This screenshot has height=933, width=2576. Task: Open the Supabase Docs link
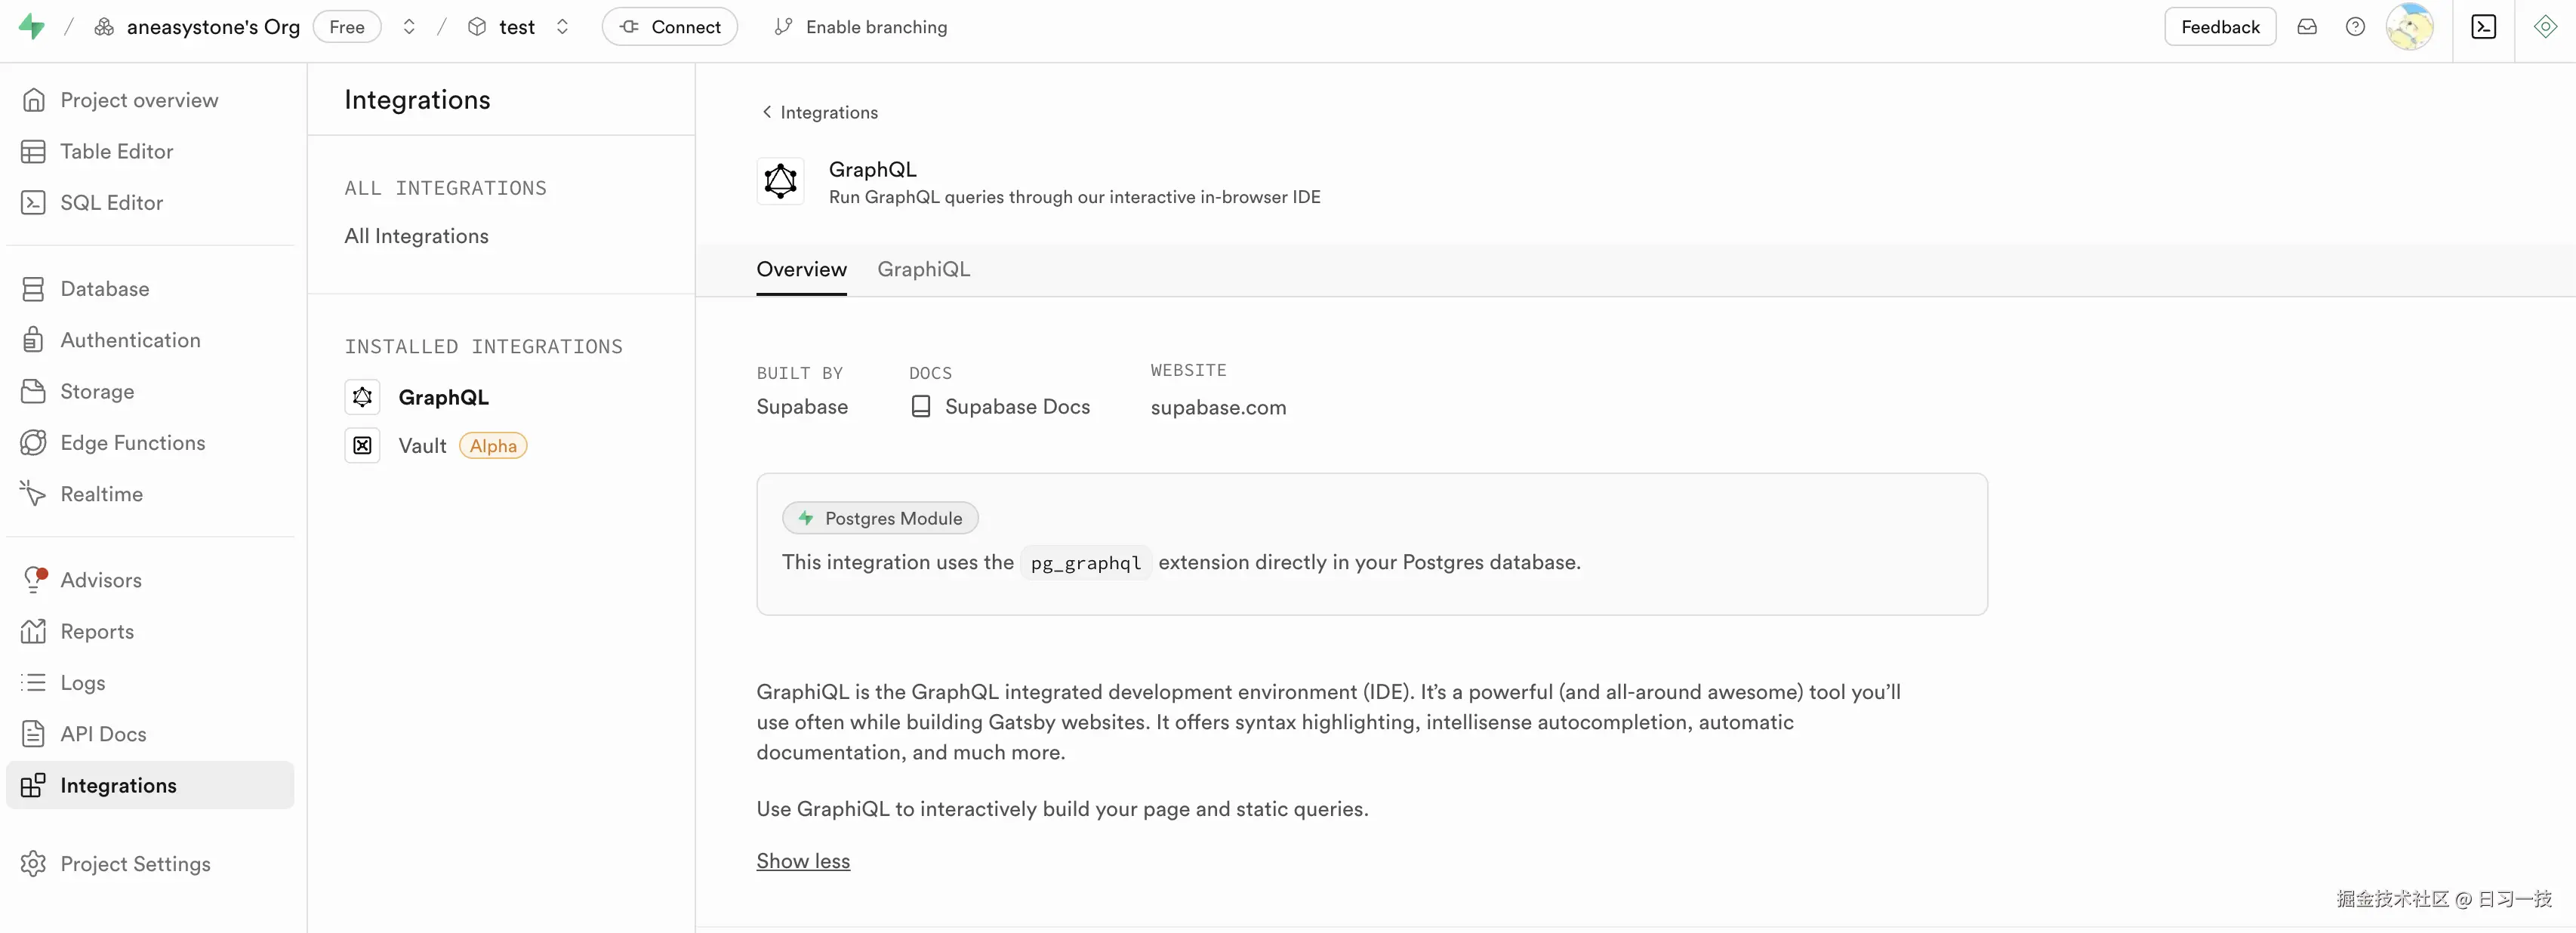pyautogui.click(x=1017, y=406)
